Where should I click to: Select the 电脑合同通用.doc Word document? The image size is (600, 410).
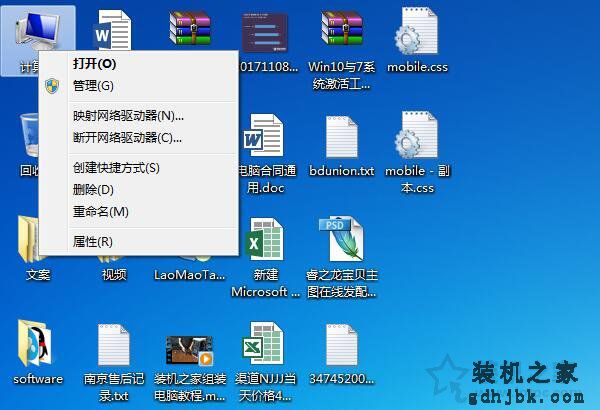point(265,153)
